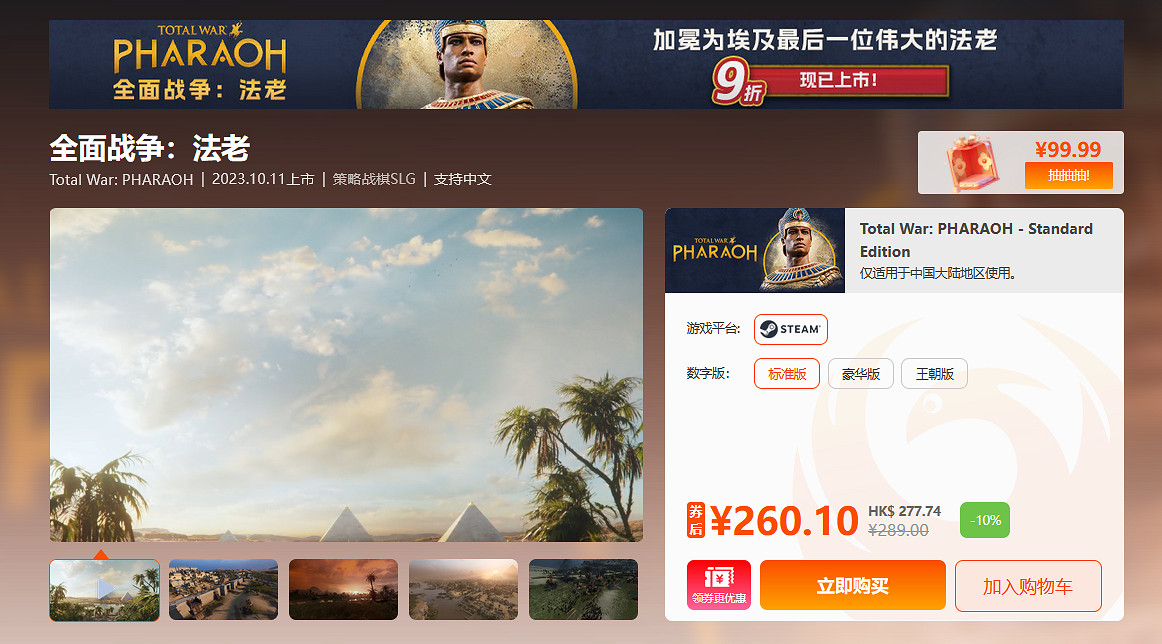Image resolution: width=1162 pixels, height=644 pixels.
Task: Select the 王朝版 edition
Action: tap(934, 374)
